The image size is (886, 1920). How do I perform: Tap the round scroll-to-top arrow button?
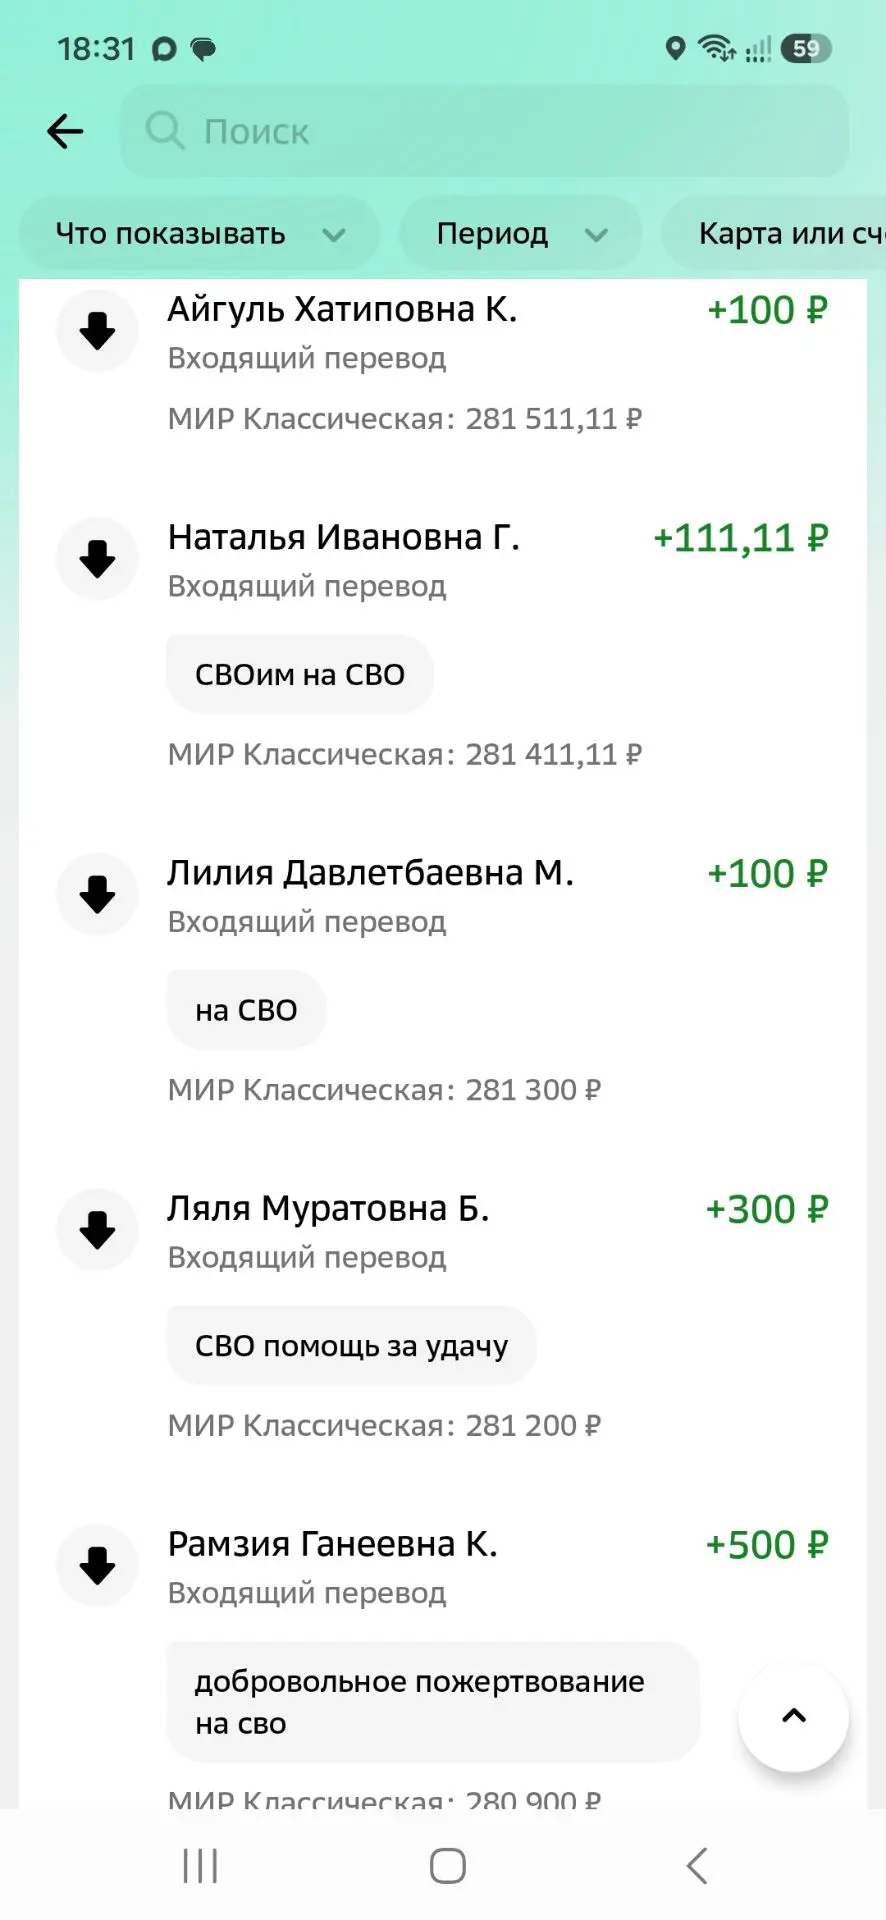click(x=793, y=1716)
